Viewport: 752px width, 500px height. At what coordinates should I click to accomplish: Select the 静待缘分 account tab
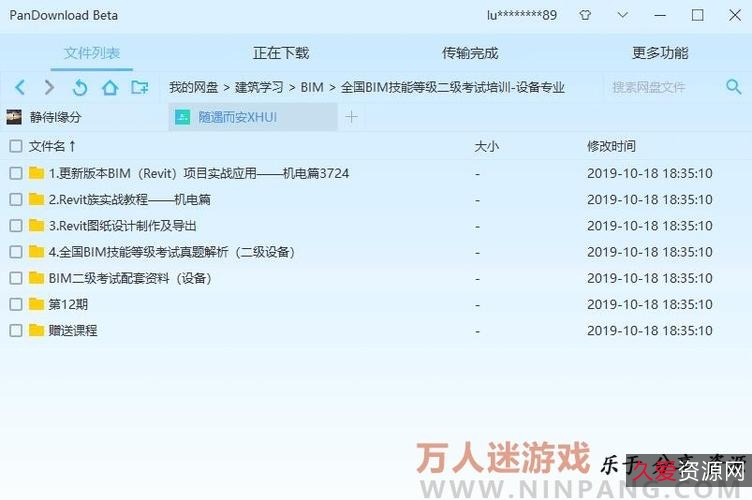point(84,117)
